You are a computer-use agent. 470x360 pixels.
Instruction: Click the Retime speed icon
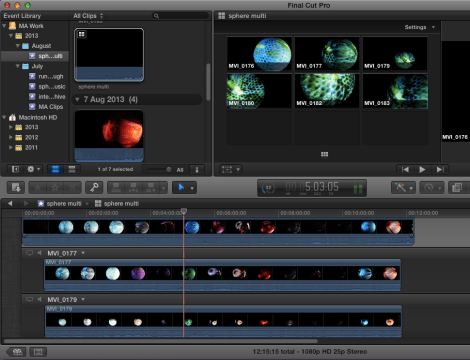click(x=429, y=188)
